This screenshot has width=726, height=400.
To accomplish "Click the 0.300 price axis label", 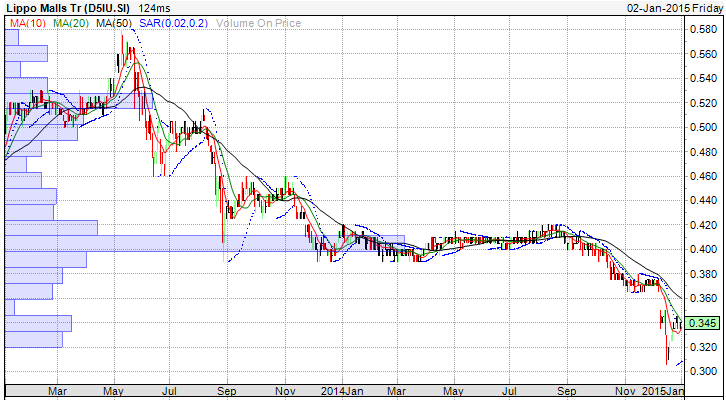I will click(x=704, y=371).
